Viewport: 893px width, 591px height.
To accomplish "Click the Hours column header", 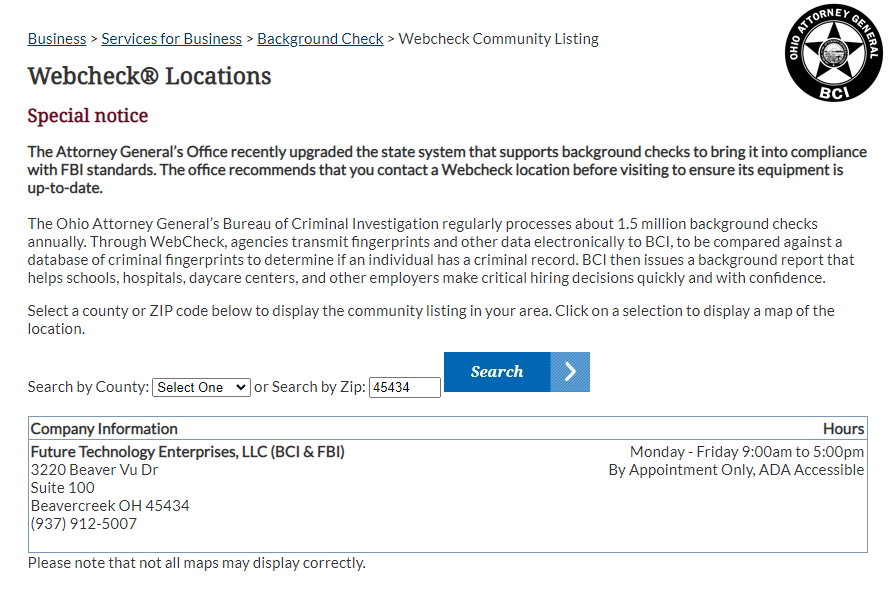I will [x=843, y=428].
